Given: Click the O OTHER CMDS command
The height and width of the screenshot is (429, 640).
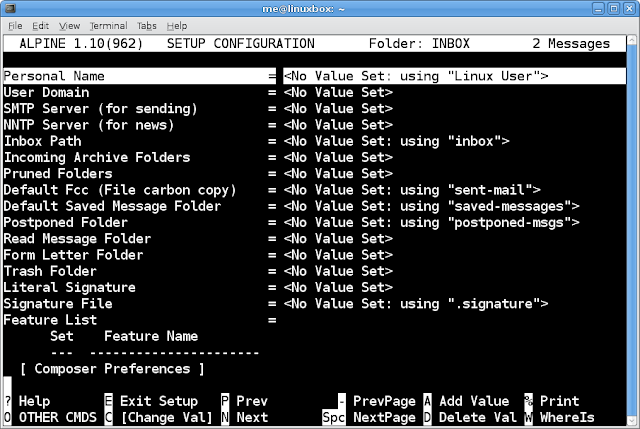Looking at the screenshot, I should coord(51,418).
